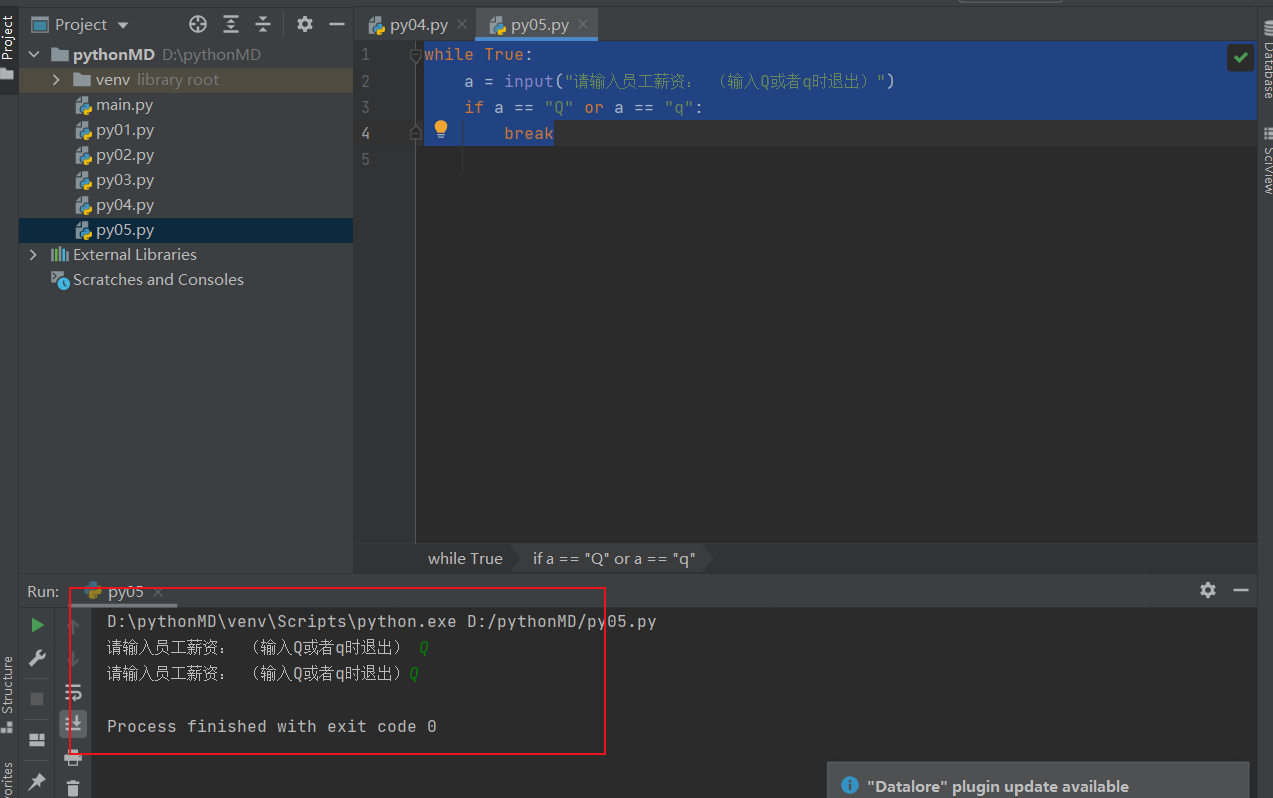Click the break statement on line 4

528,133
